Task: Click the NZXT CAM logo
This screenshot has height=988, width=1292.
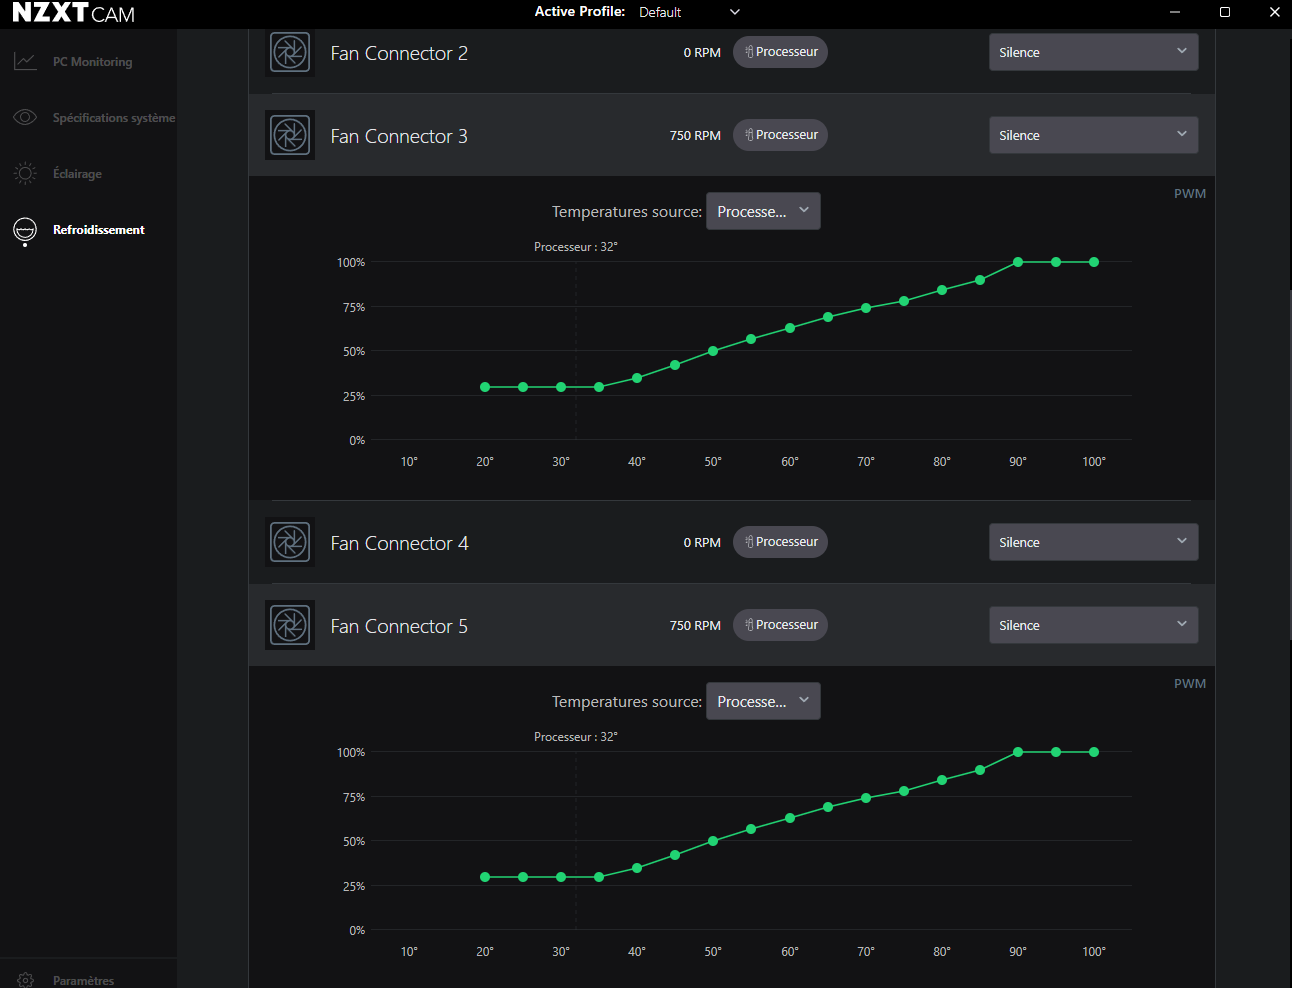Action: [x=73, y=14]
